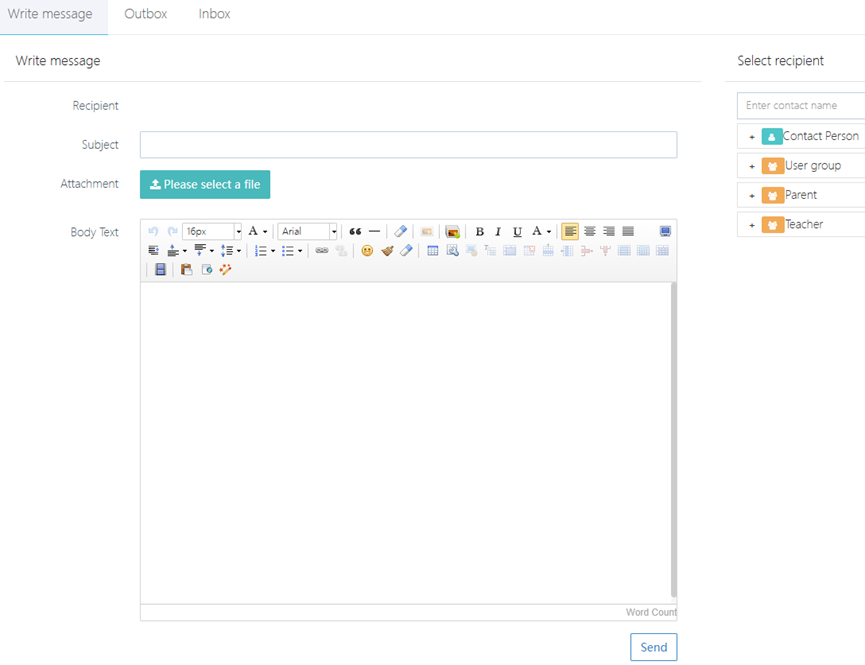865x665 pixels.
Task: Insert a horizontal rule line
Action: [x=374, y=231]
